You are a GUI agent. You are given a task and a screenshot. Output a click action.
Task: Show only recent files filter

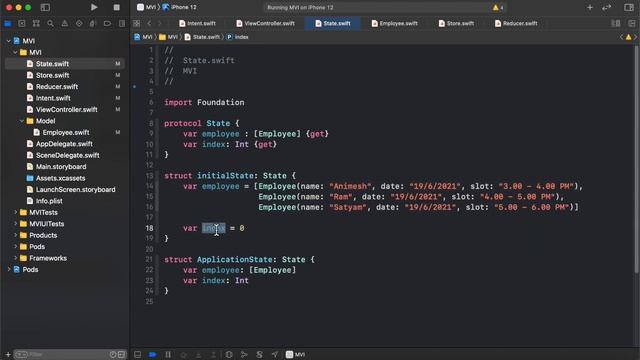click(x=113, y=354)
